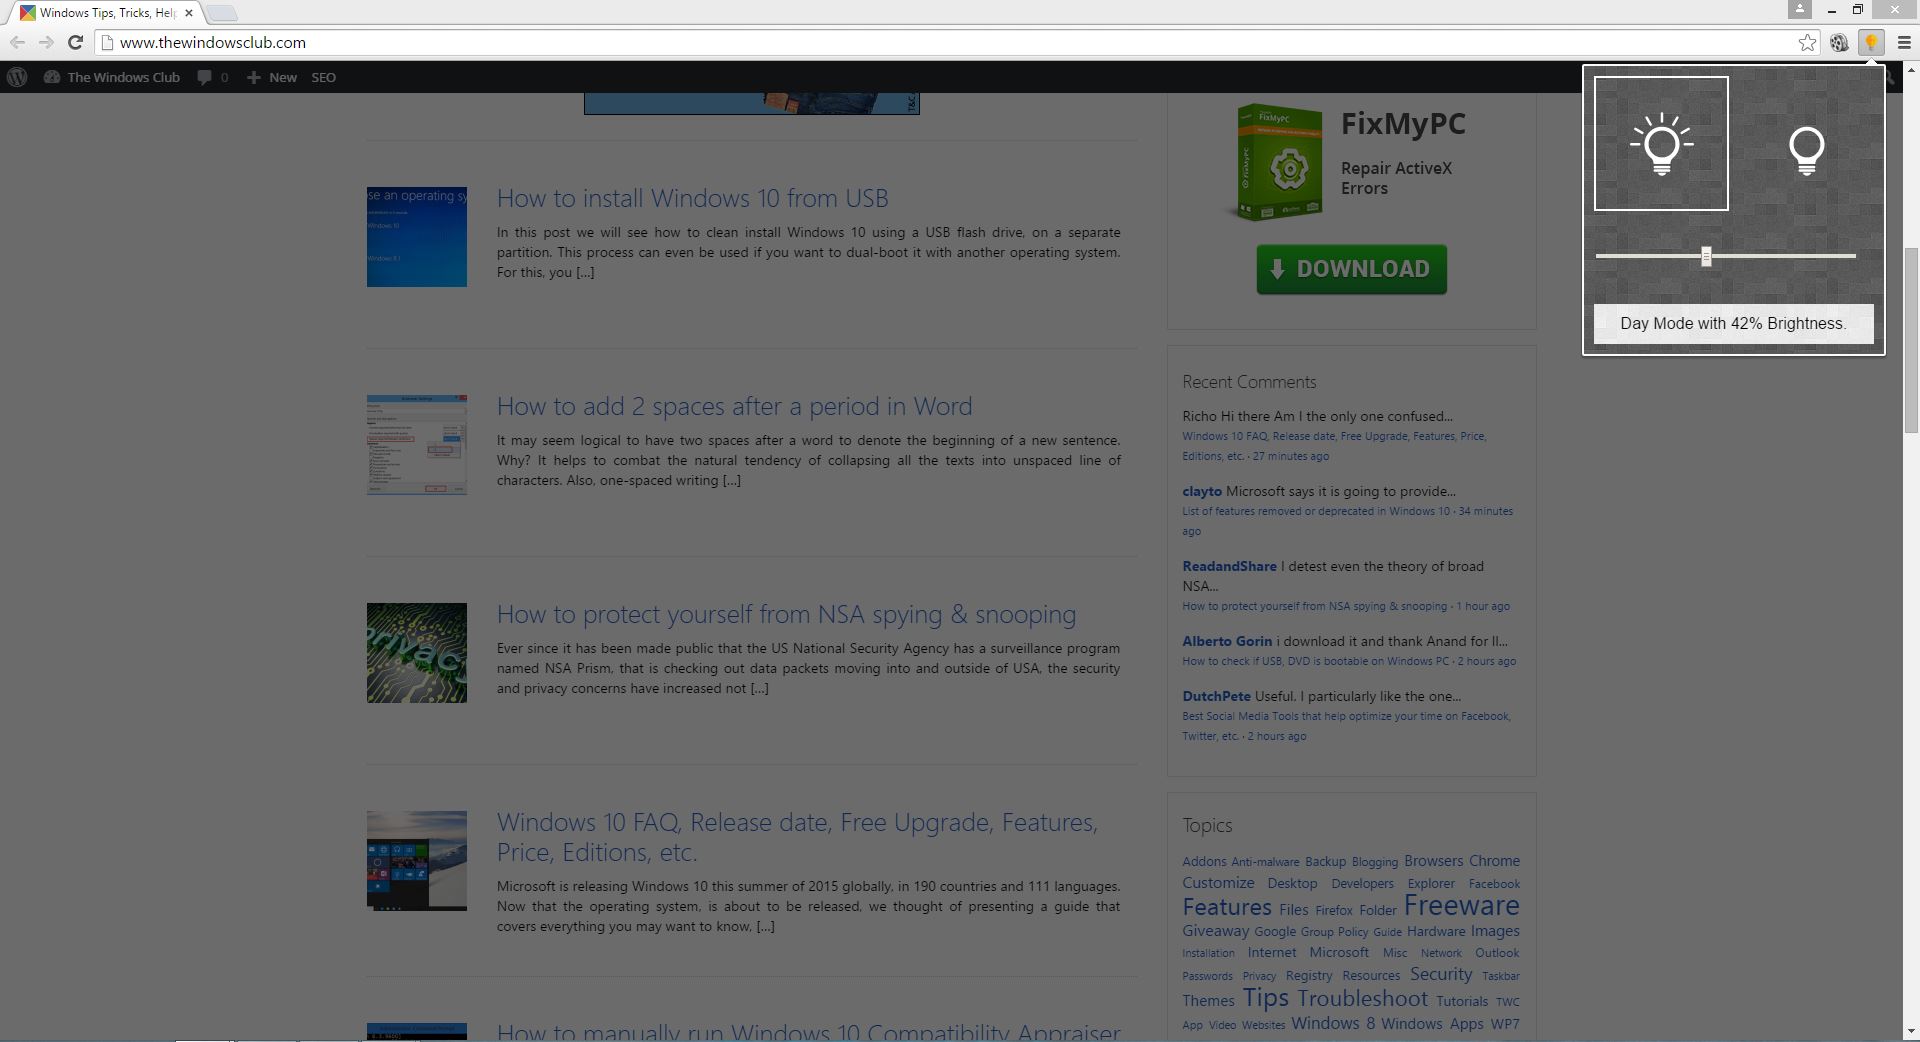Close the Windows Tips browser tab

(x=189, y=13)
